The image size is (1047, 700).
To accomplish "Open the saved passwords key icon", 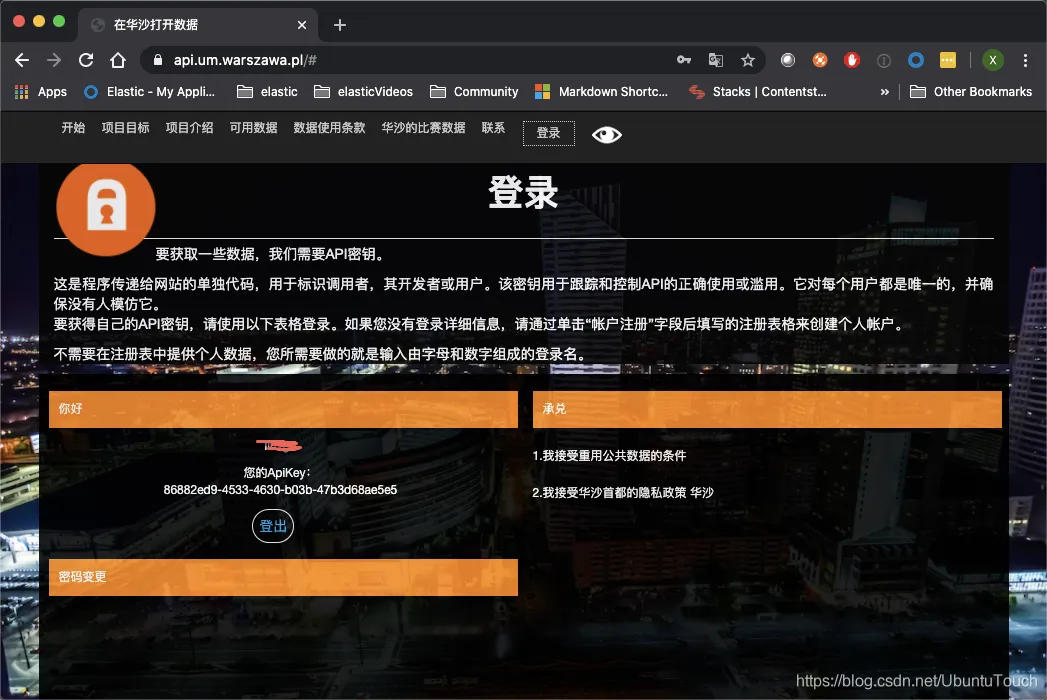I will 684,60.
